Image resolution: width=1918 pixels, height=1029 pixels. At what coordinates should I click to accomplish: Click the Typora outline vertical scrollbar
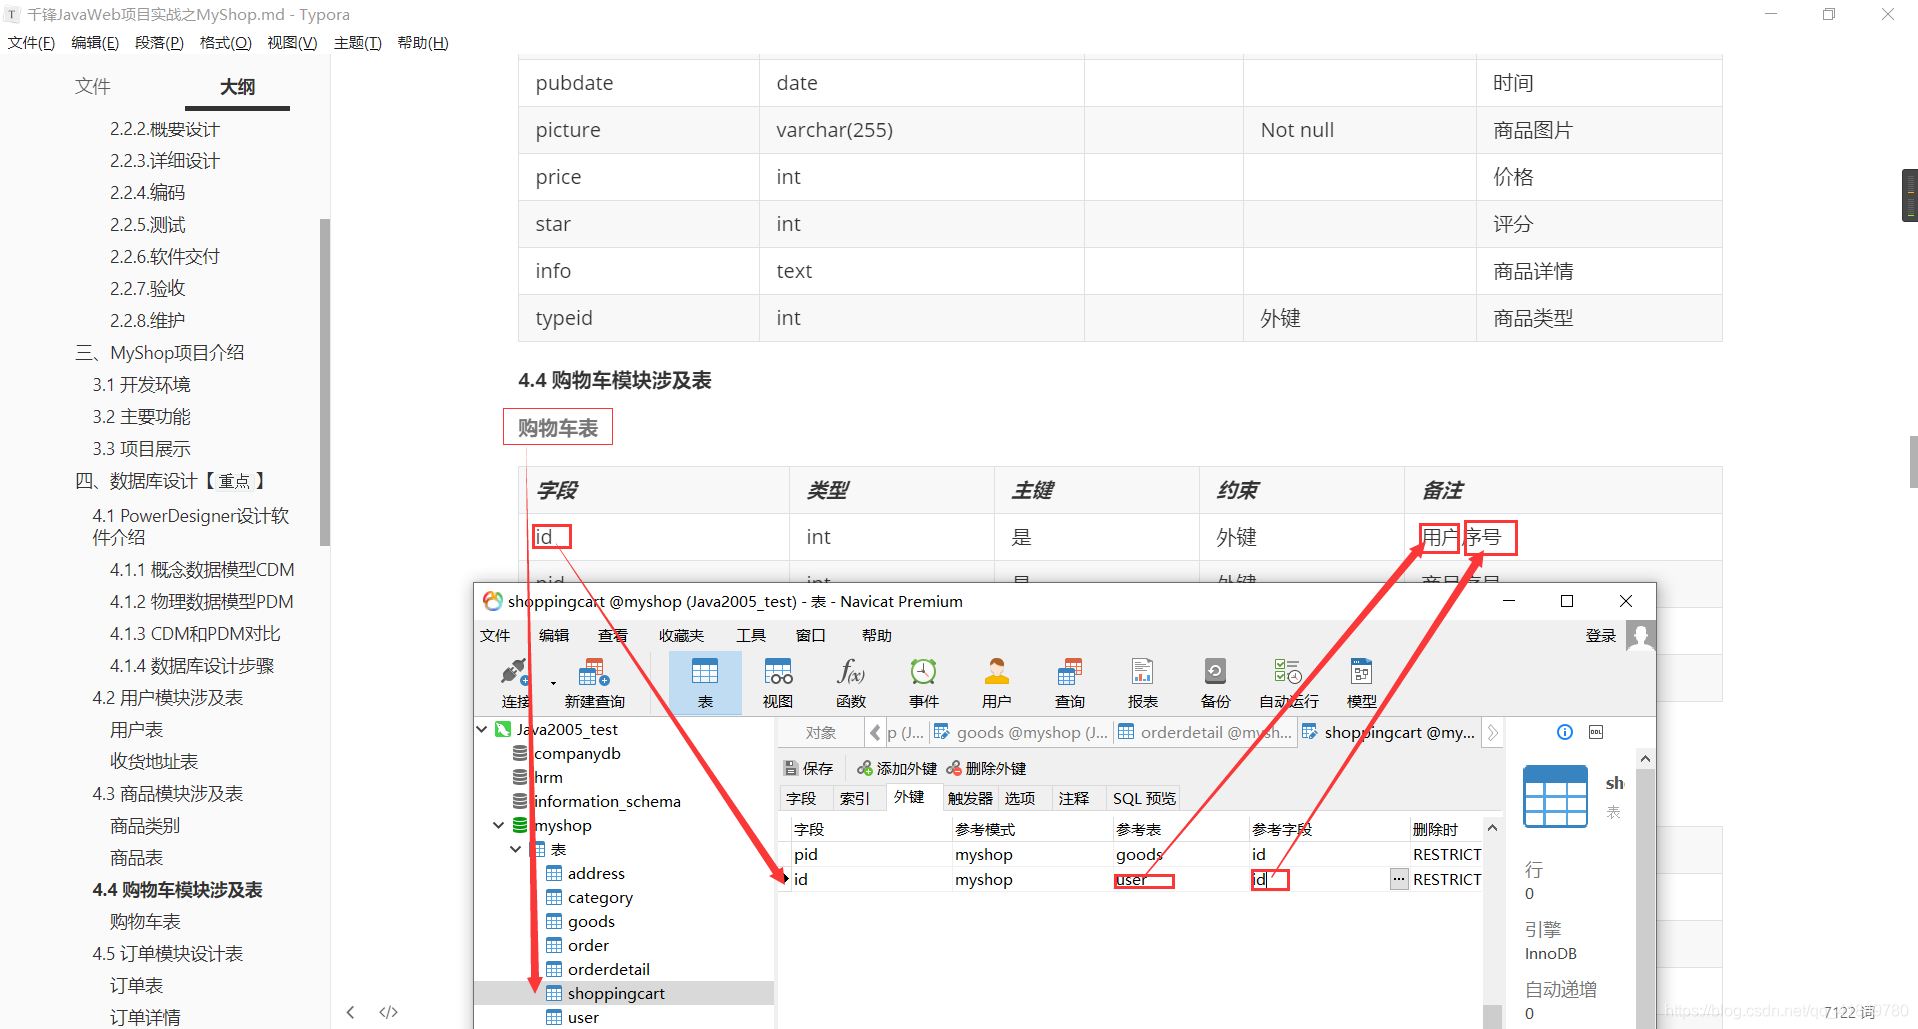[x=324, y=382]
